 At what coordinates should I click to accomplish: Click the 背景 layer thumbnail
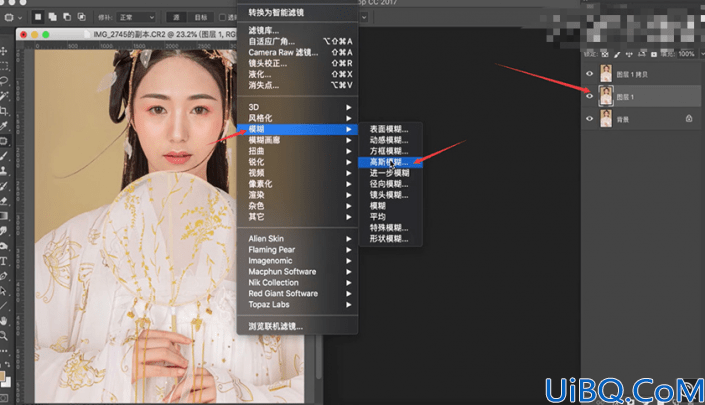click(x=606, y=119)
